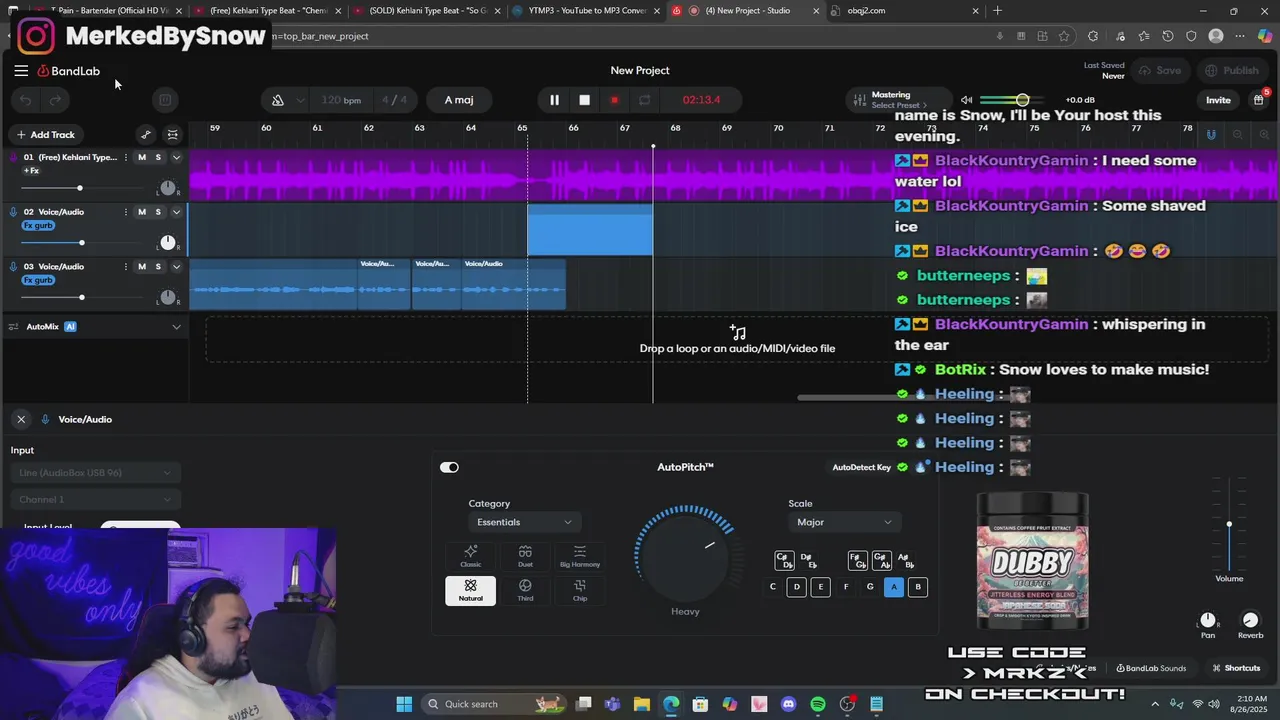Start recording with the red record button

[x=614, y=100]
